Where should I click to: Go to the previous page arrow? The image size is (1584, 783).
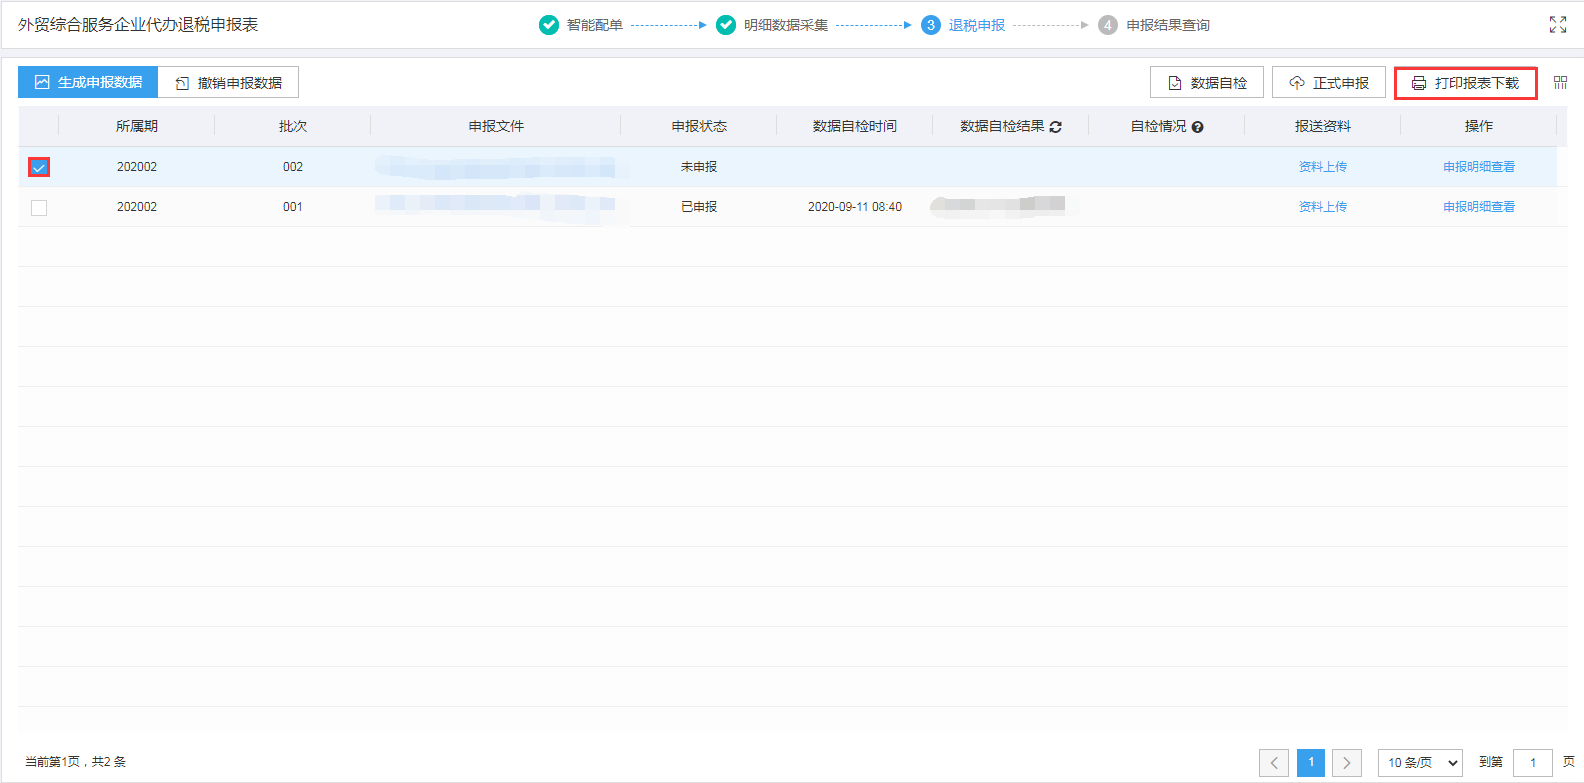pos(1274,763)
